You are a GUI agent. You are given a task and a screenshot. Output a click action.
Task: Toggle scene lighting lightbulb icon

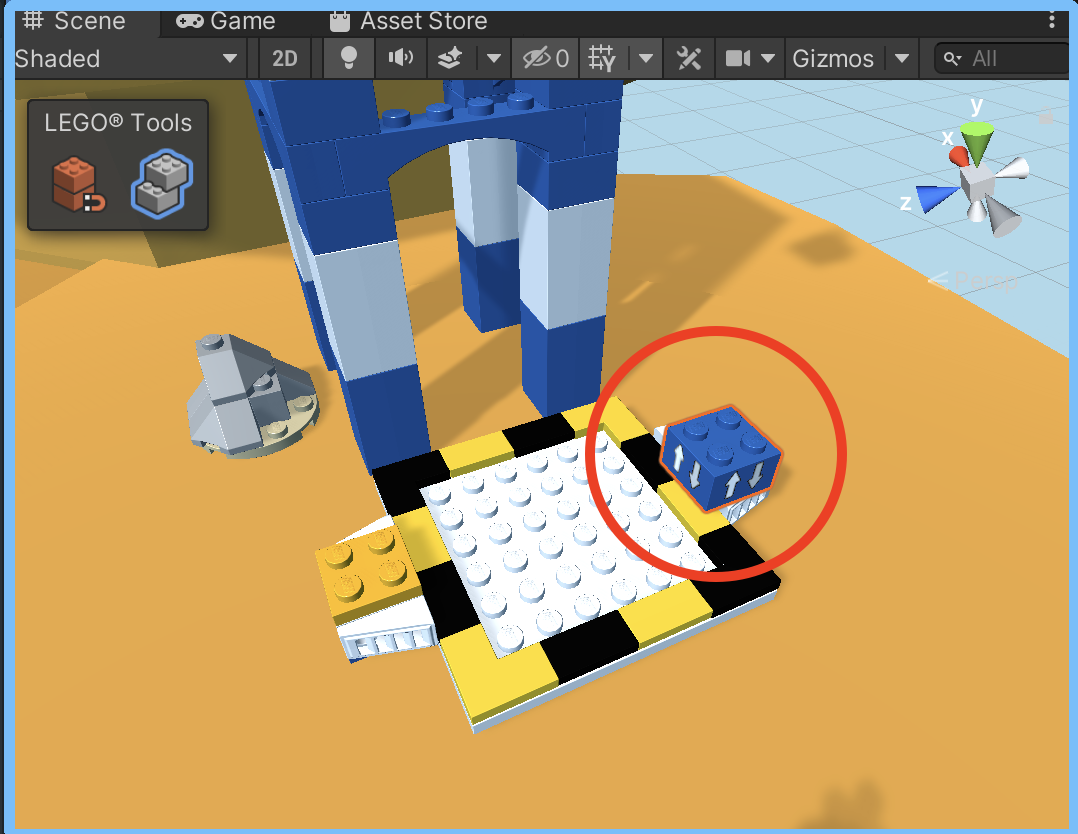click(349, 59)
